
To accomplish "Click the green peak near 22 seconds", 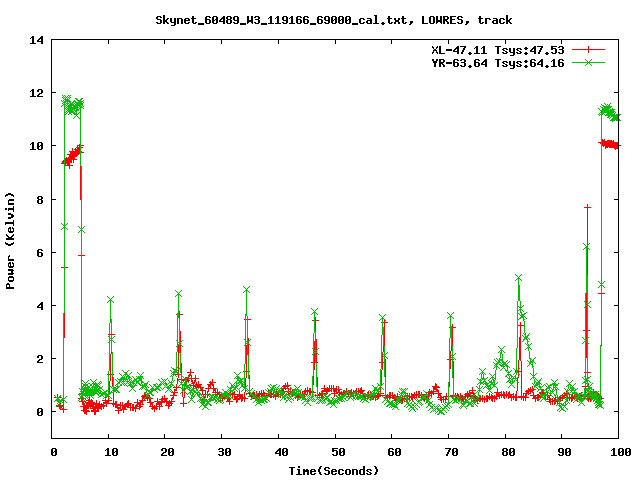I will 178,293.
